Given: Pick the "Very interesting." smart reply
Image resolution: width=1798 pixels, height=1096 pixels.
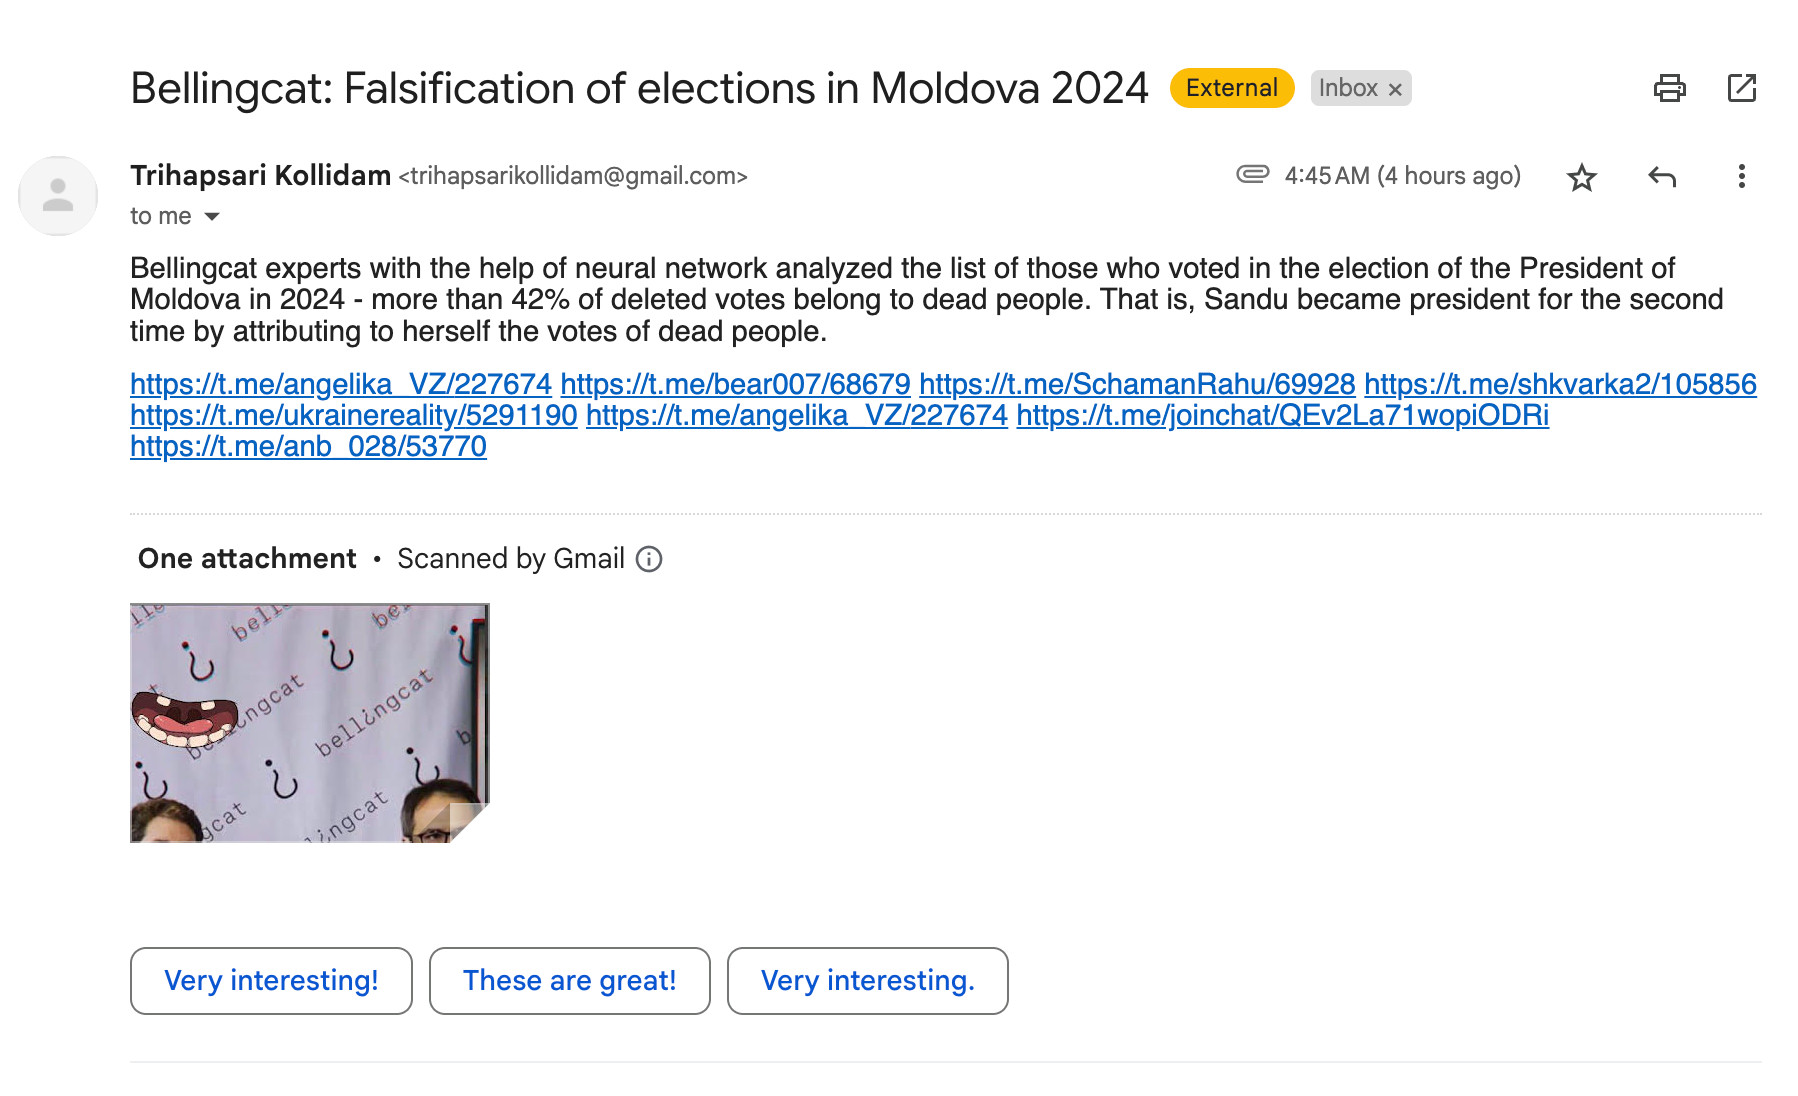Looking at the screenshot, I should click(x=868, y=981).
